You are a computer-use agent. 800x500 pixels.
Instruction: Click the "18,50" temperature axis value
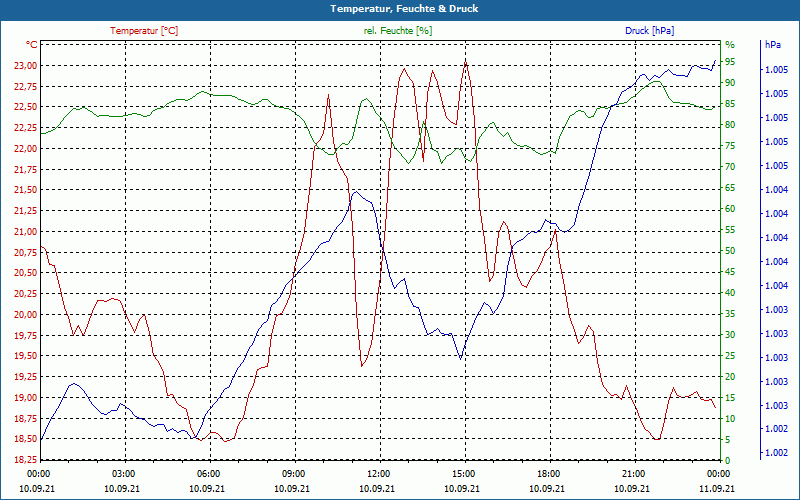point(25,439)
